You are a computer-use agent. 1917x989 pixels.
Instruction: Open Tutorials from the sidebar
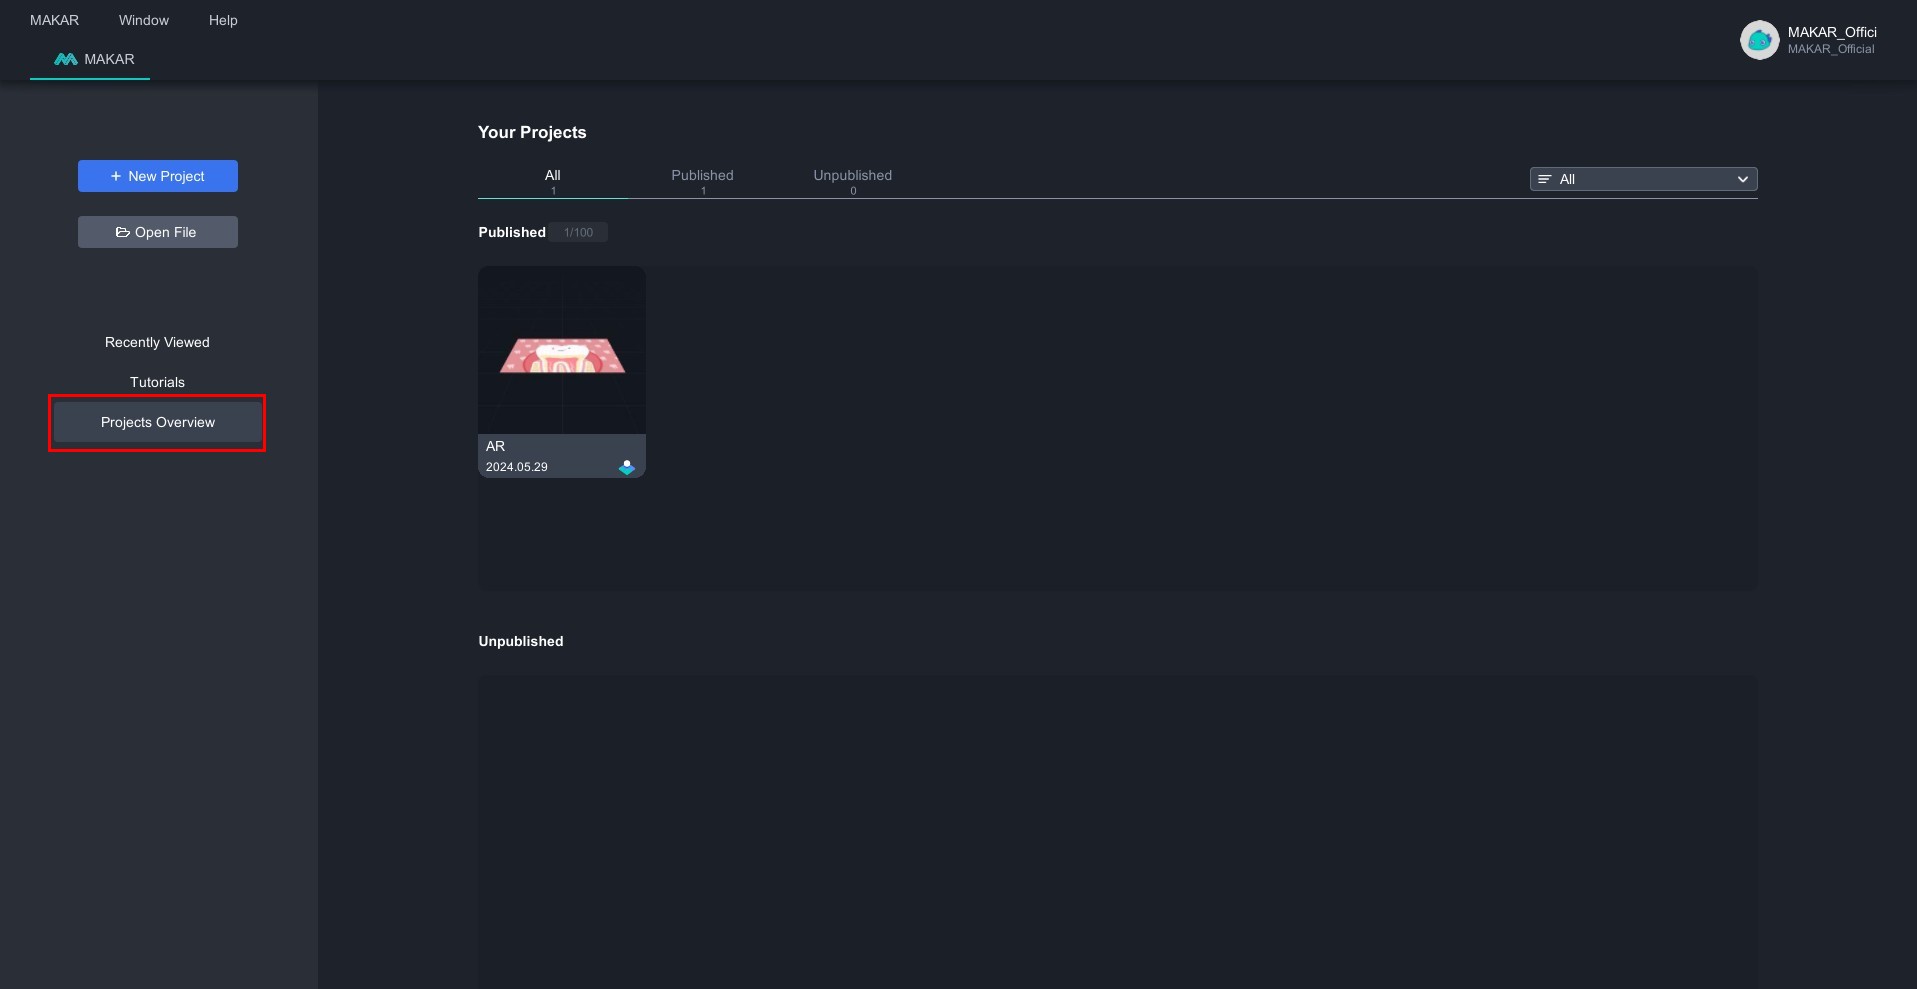coord(157,382)
